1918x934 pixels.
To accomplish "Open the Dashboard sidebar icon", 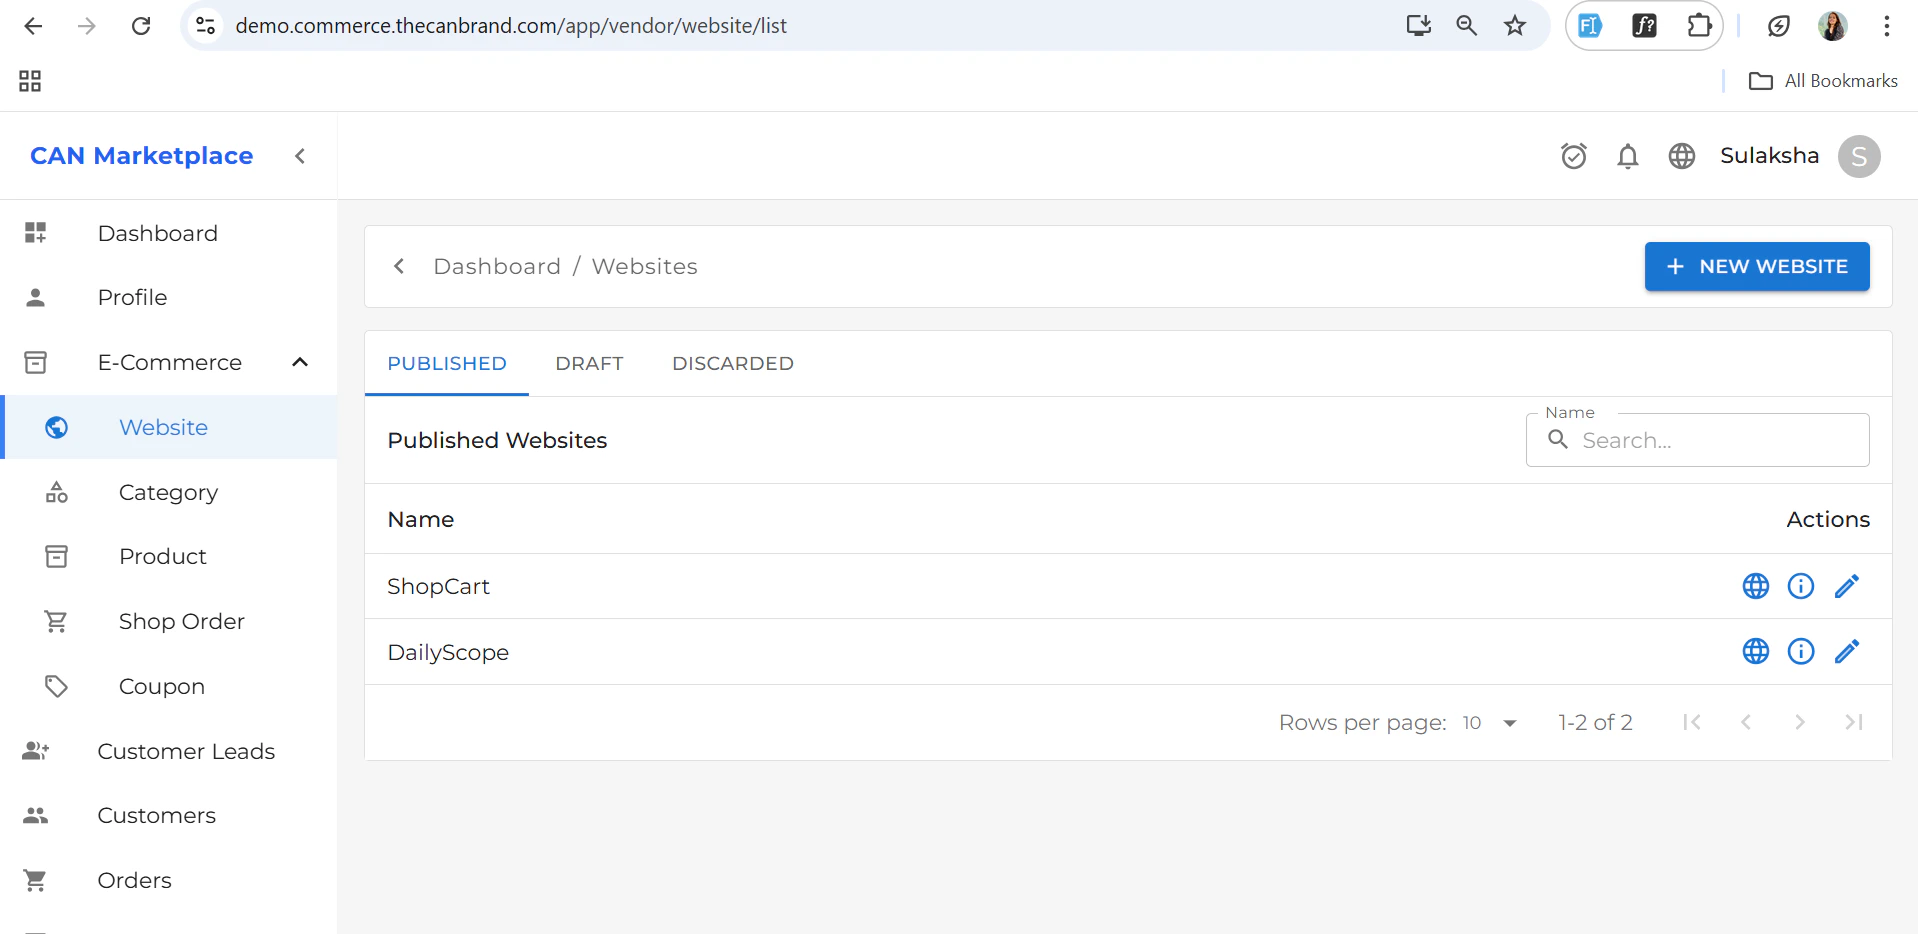I will 35,232.
